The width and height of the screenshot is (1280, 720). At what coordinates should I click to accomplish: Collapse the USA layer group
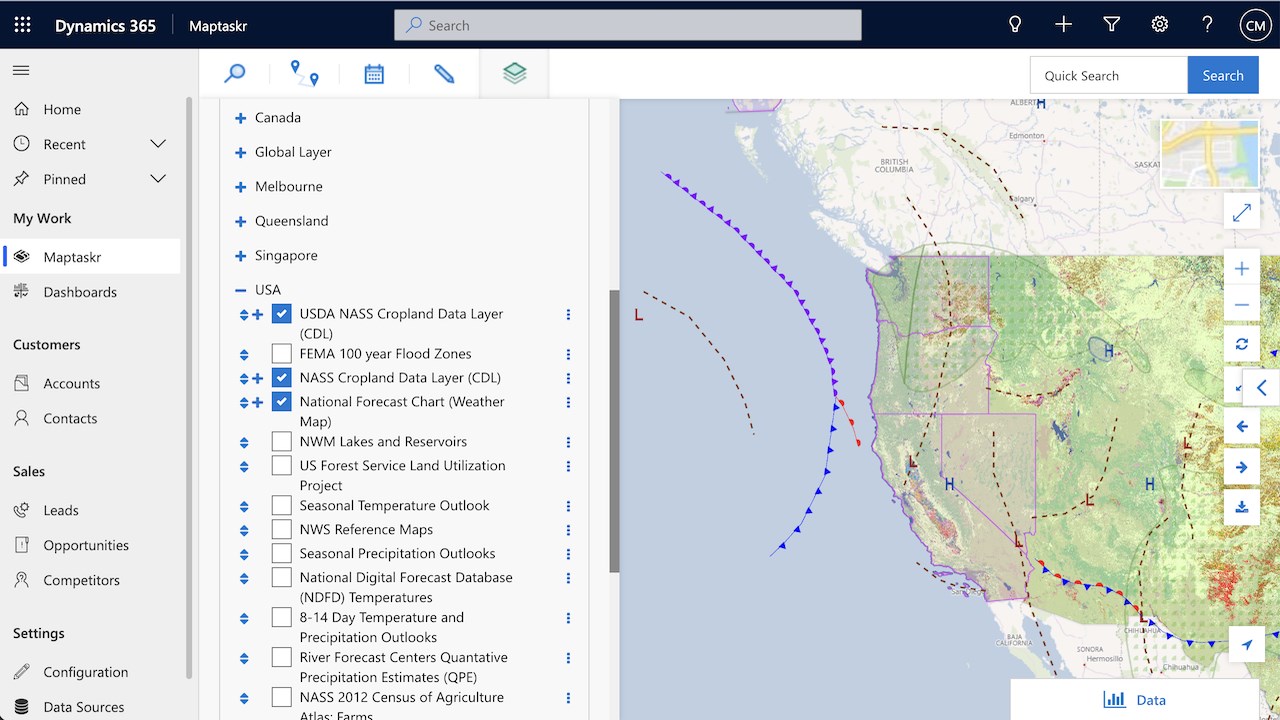click(240, 291)
